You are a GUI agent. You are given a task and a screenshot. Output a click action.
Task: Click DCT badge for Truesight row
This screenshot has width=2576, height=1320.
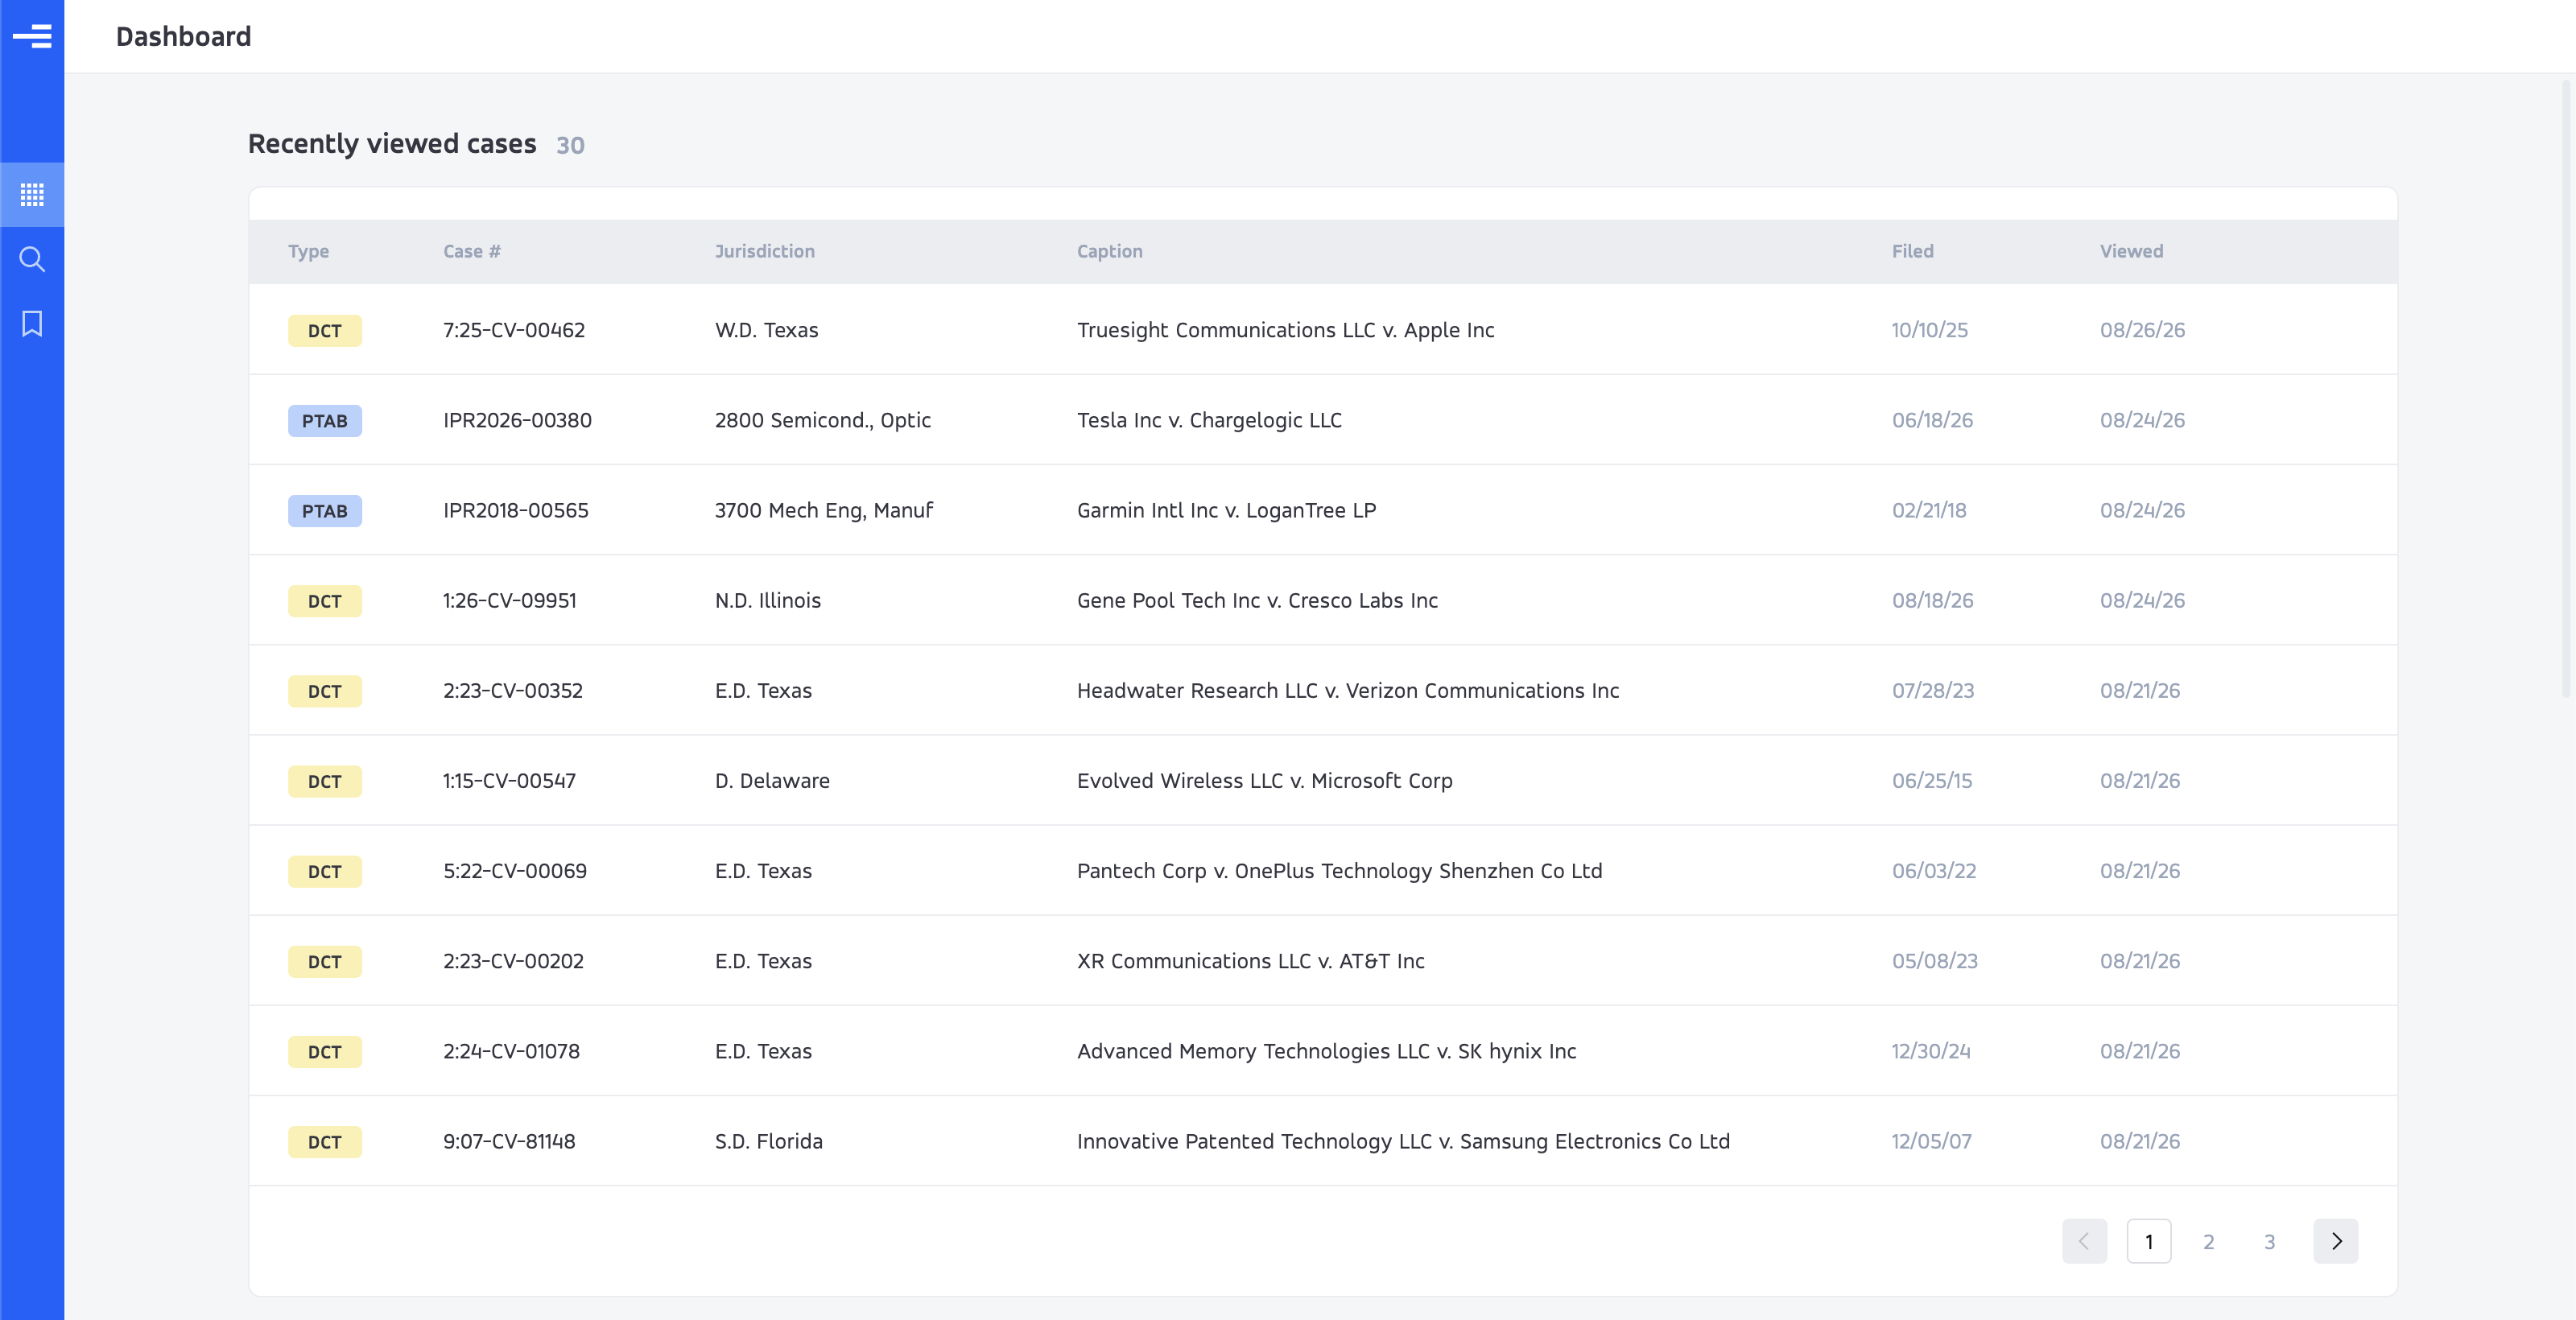325,330
